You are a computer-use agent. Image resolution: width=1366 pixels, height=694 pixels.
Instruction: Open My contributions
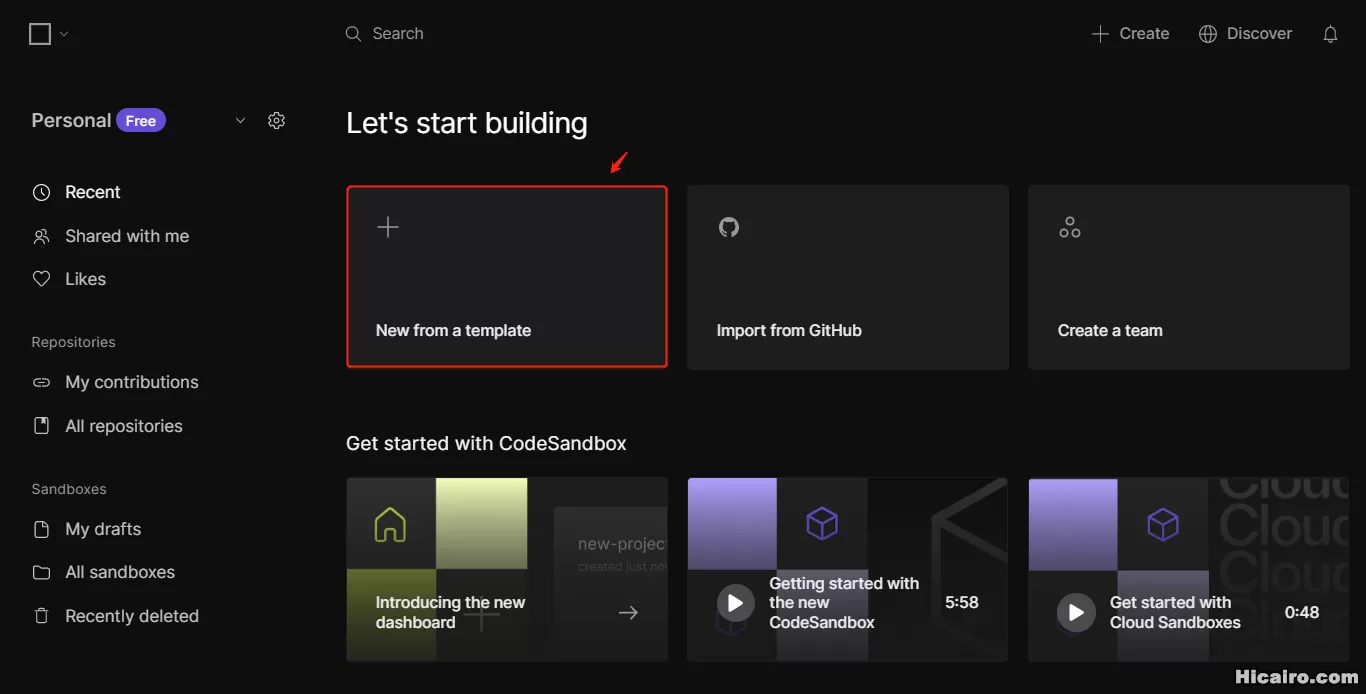coord(132,382)
